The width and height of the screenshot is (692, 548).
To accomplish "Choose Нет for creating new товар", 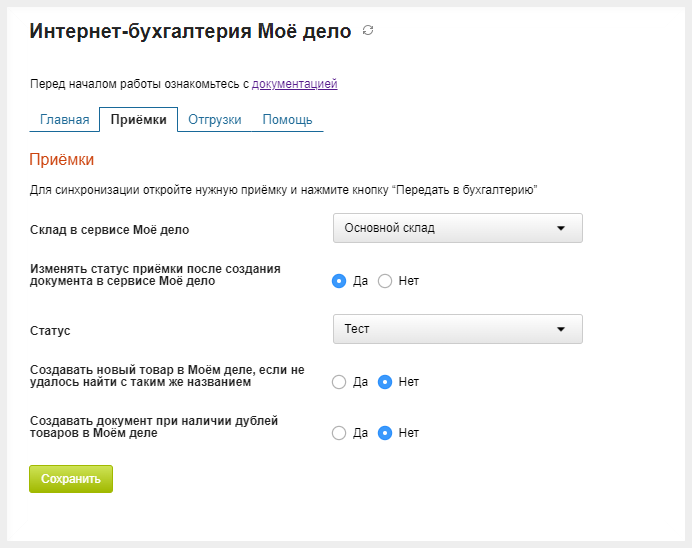I will [385, 382].
